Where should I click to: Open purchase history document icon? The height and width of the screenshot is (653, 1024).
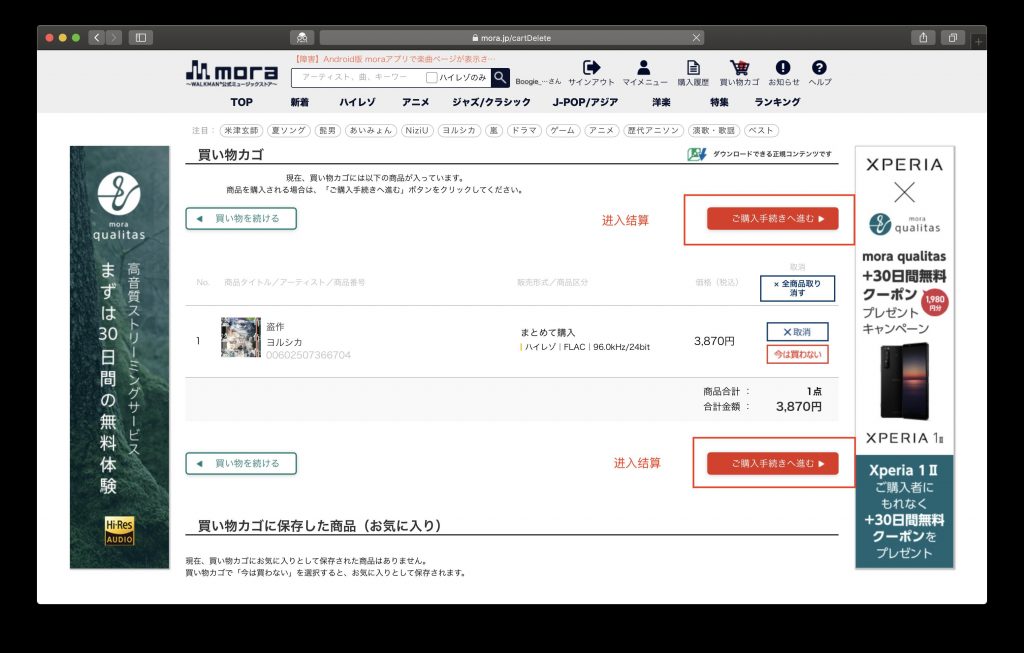click(693, 67)
